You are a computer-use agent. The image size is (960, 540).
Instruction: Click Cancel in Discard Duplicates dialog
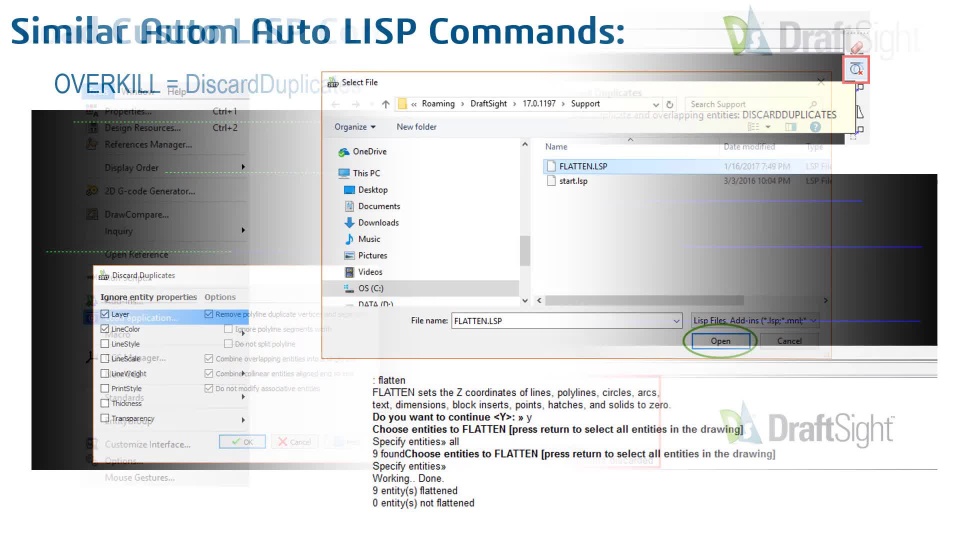coord(294,441)
